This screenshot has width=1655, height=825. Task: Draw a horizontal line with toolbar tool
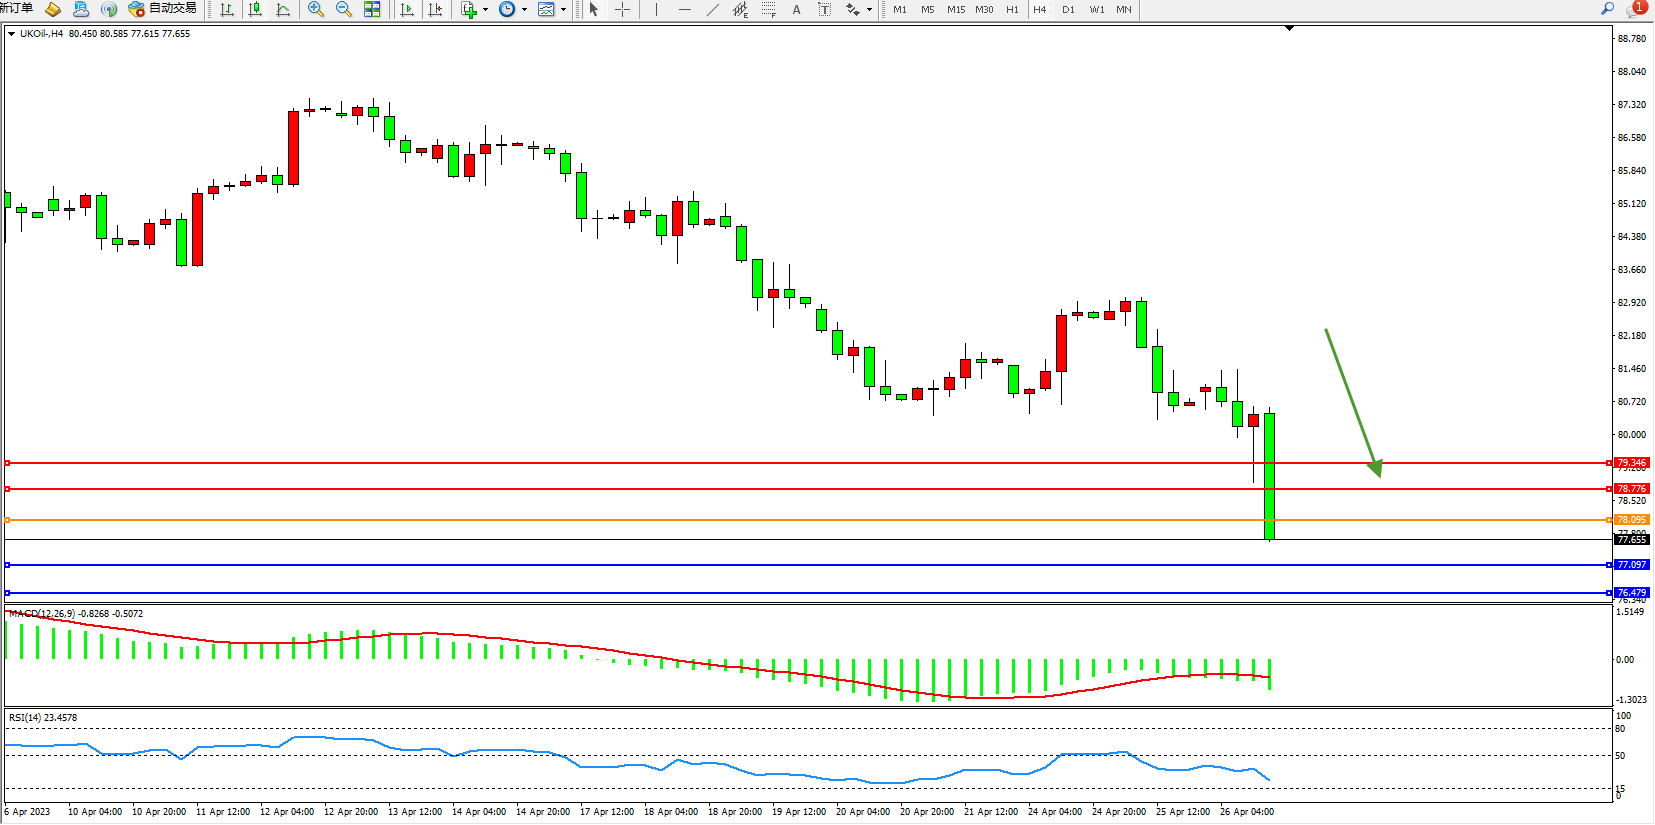point(684,9)
